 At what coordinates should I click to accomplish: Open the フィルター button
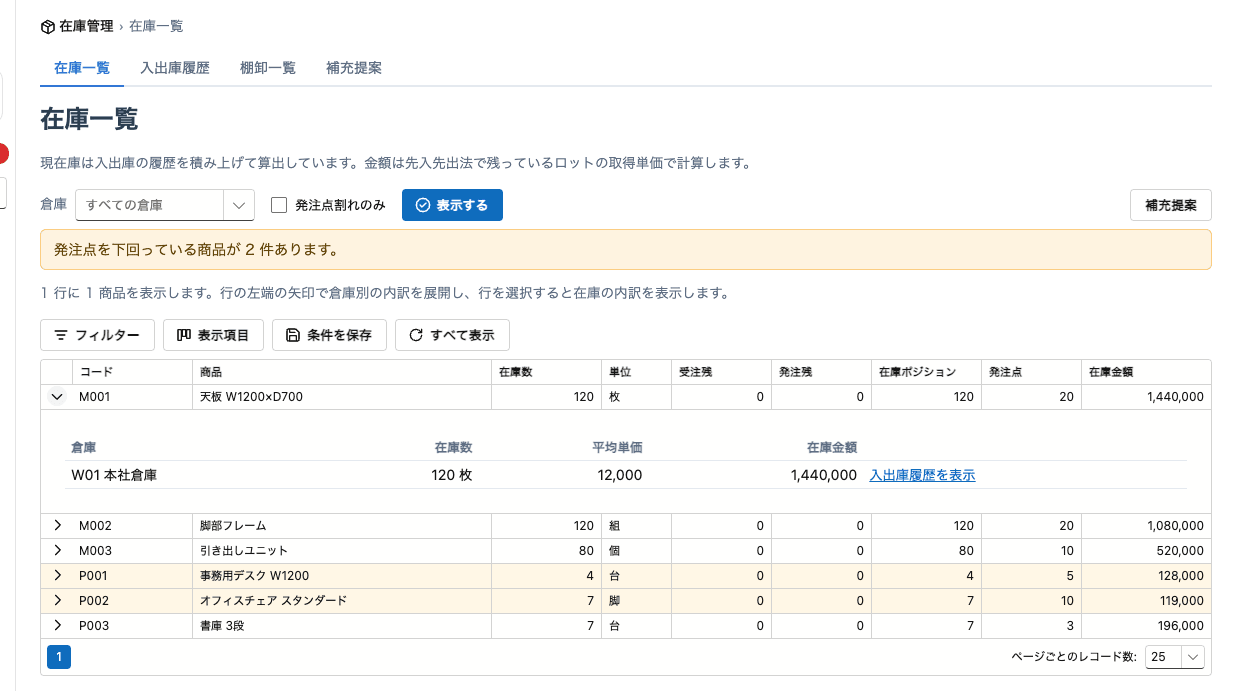(x=97, y=335)
